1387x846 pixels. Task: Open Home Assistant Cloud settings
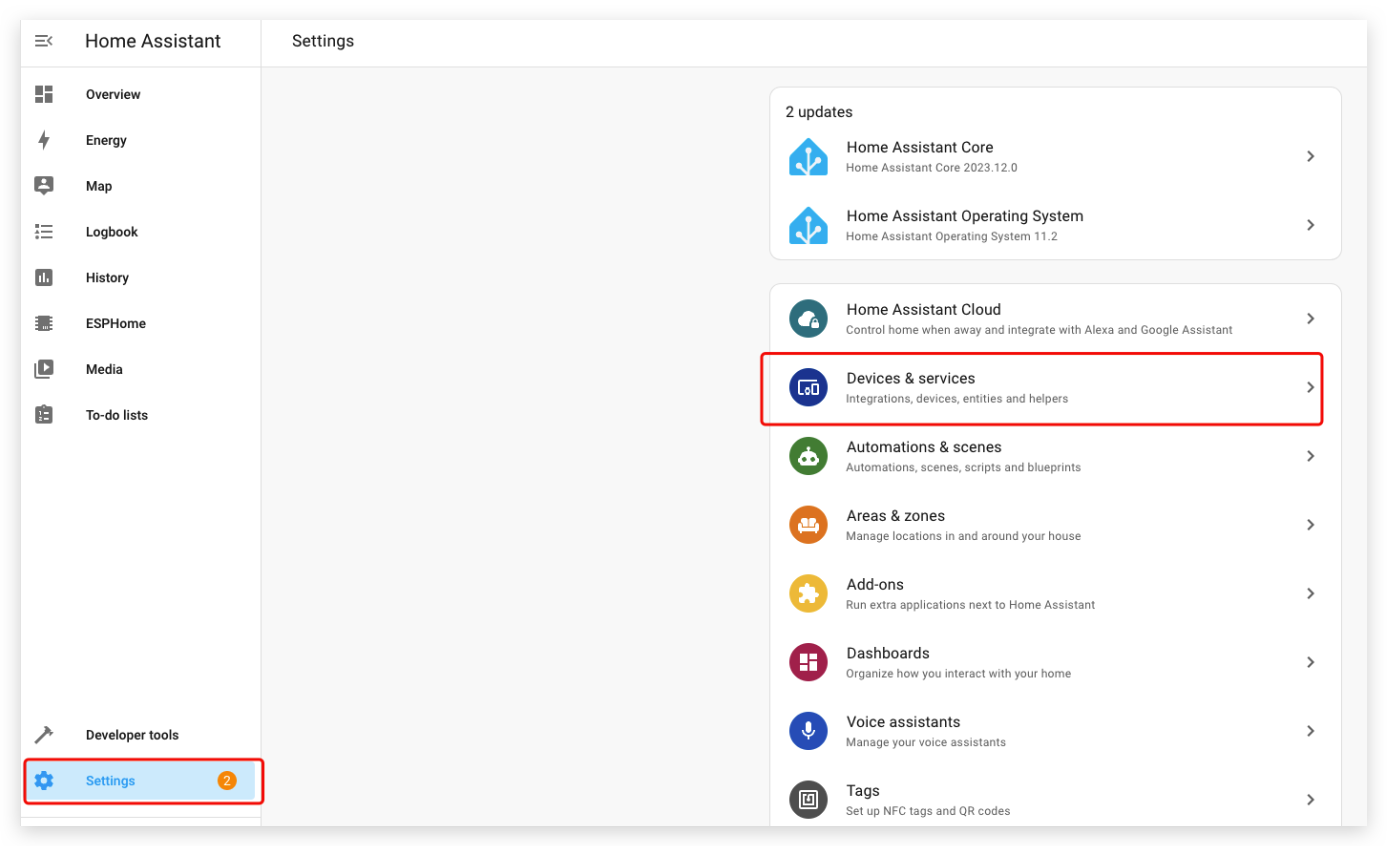[1055, 319]
